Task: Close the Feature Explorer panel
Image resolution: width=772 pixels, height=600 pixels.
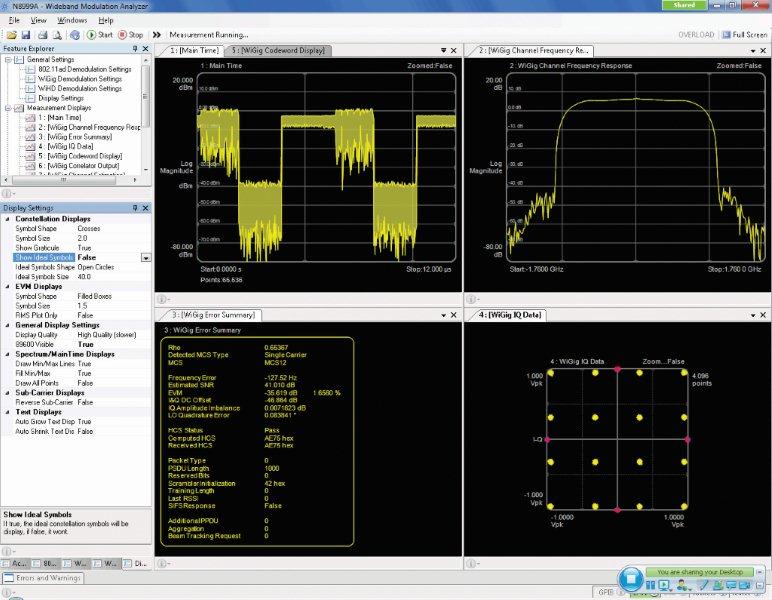Action: click(x=146, y=48)
